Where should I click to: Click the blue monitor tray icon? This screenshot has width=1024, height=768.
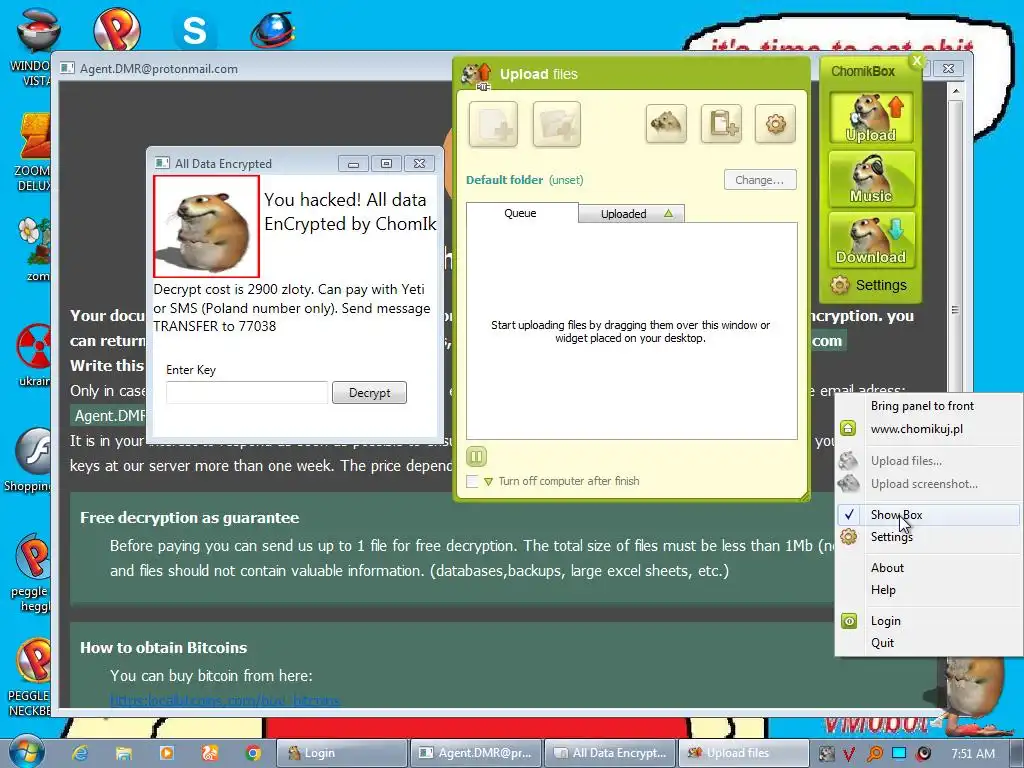[x=899, y=754]
